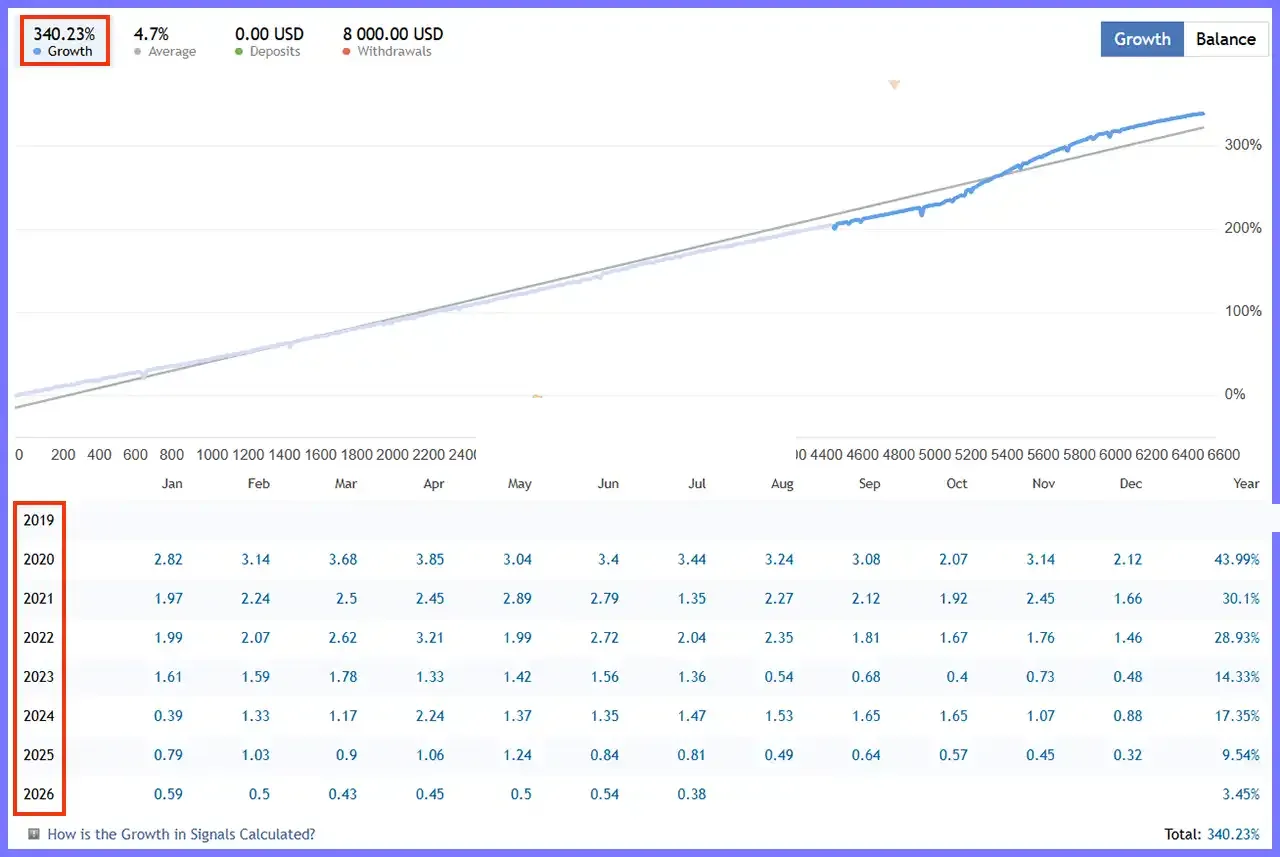Click the help icon beside growth calculation link
Viewport: 1280px width, 857px height.
point(34,834)
